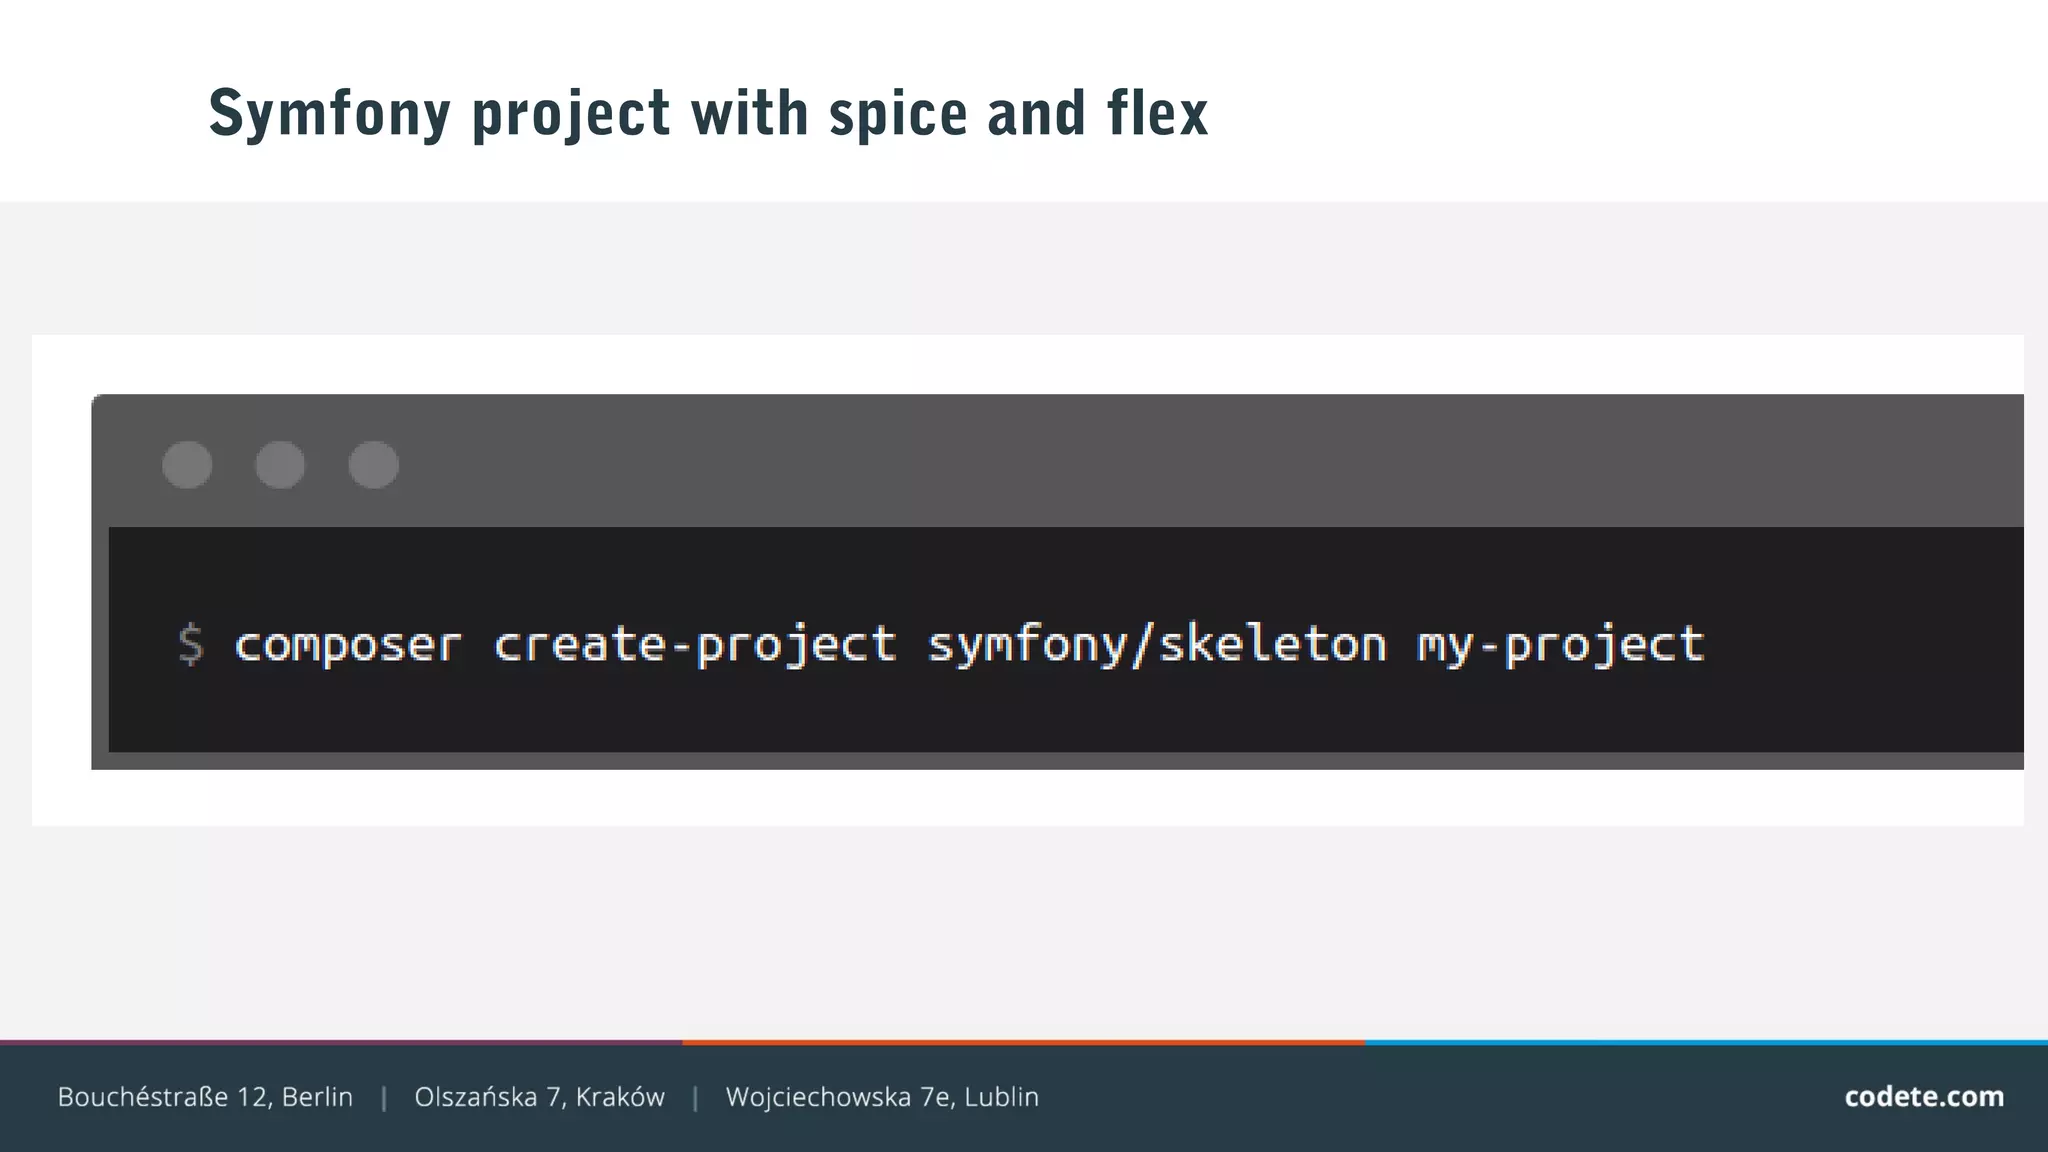Click 'create-project' in the terminal command
Screen dimensions: 2048x1152
pyautogui.click(x=695, y=645)
